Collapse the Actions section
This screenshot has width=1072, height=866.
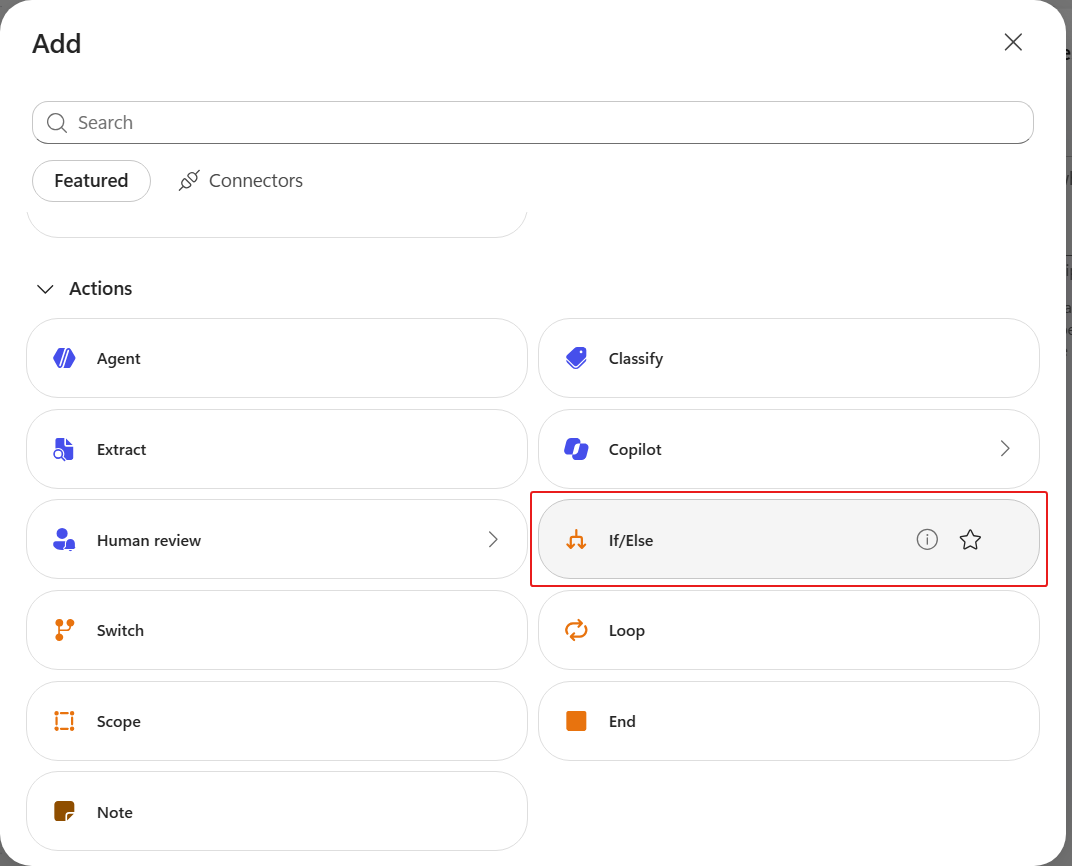(x=45, y=289)
